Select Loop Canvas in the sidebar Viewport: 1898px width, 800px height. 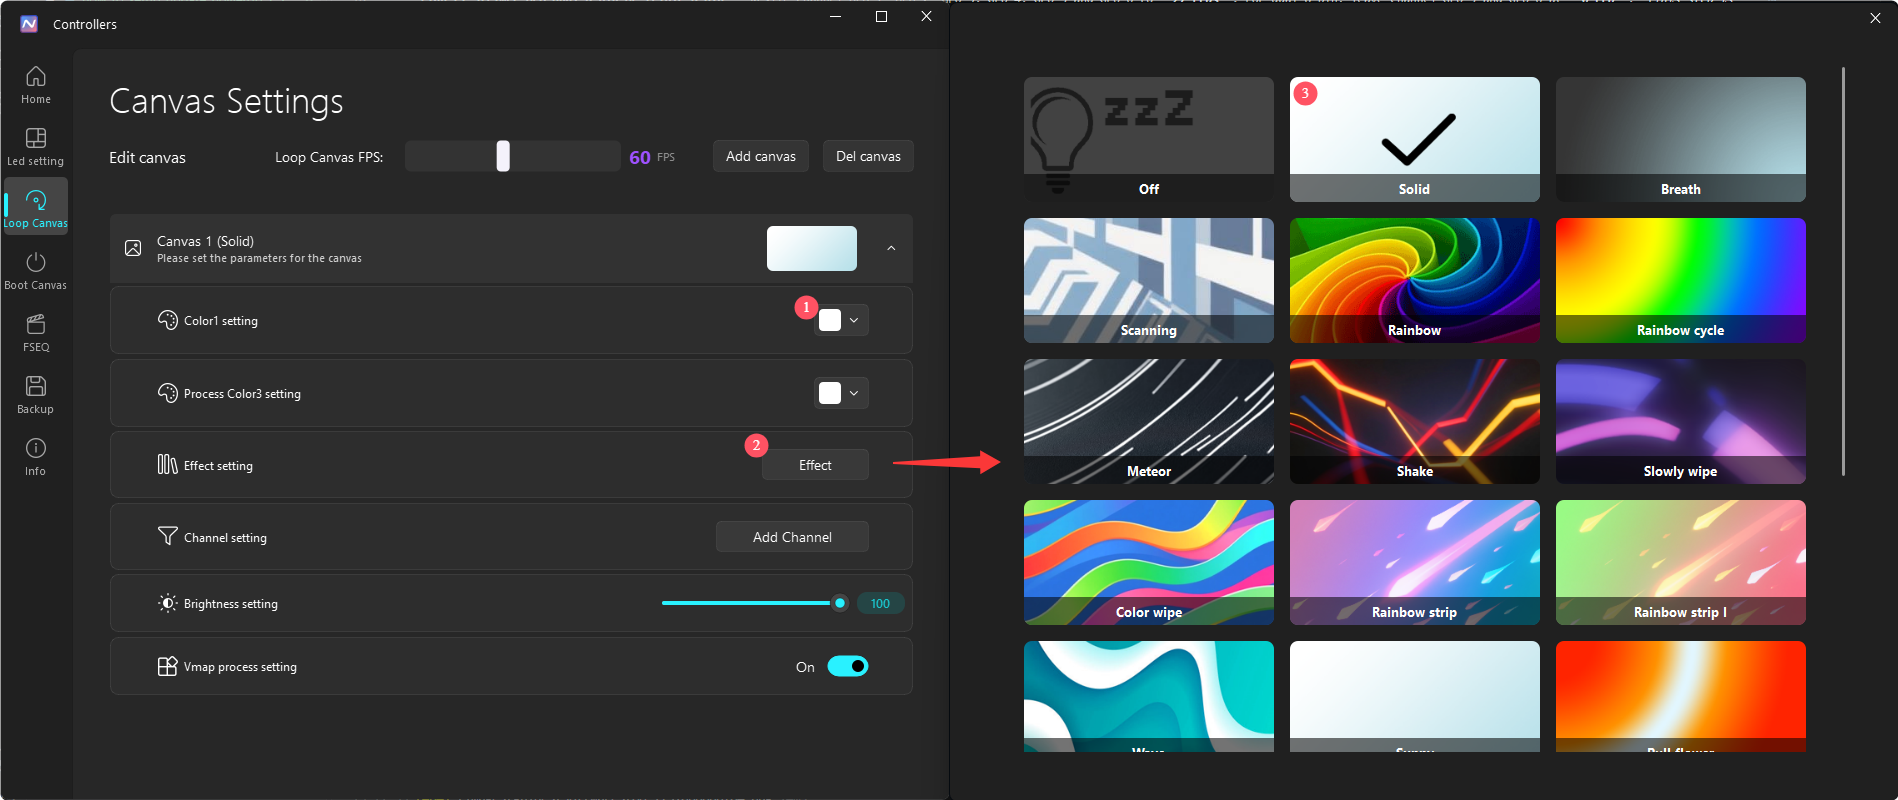(x=36, y=208)
